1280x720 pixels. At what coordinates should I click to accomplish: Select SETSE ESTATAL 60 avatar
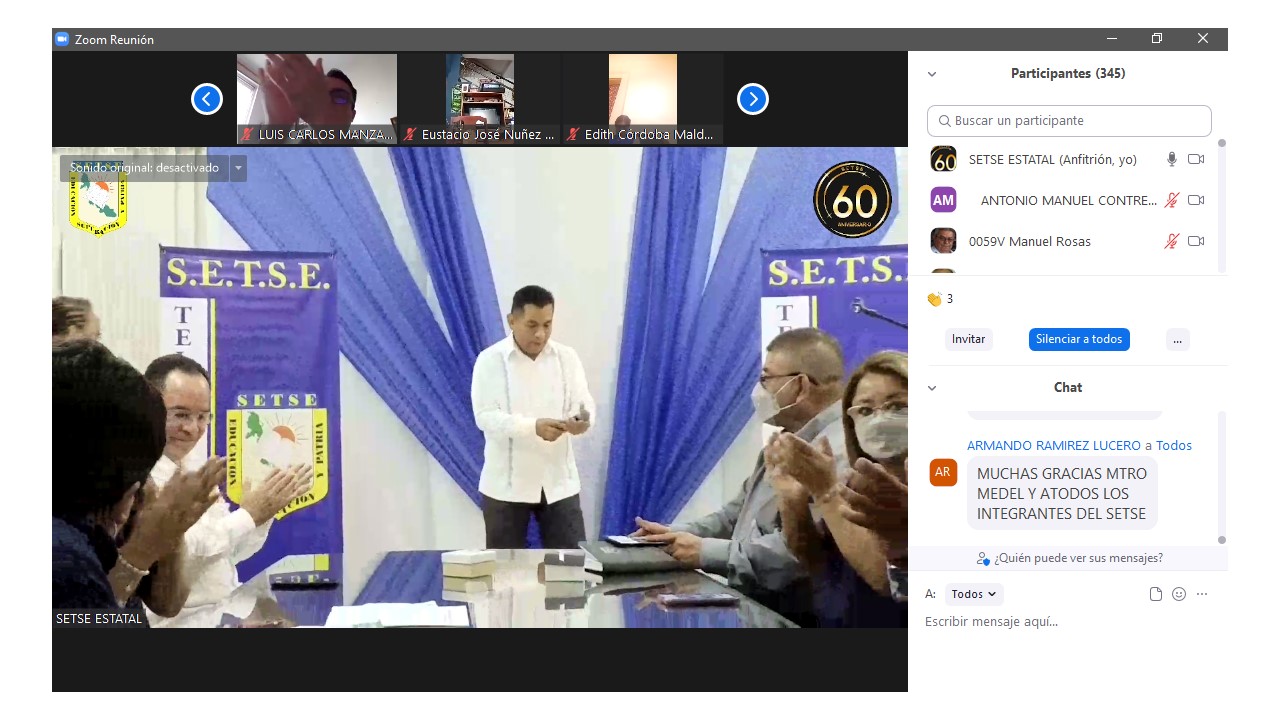pyautogui.click(x=943, y=159)
